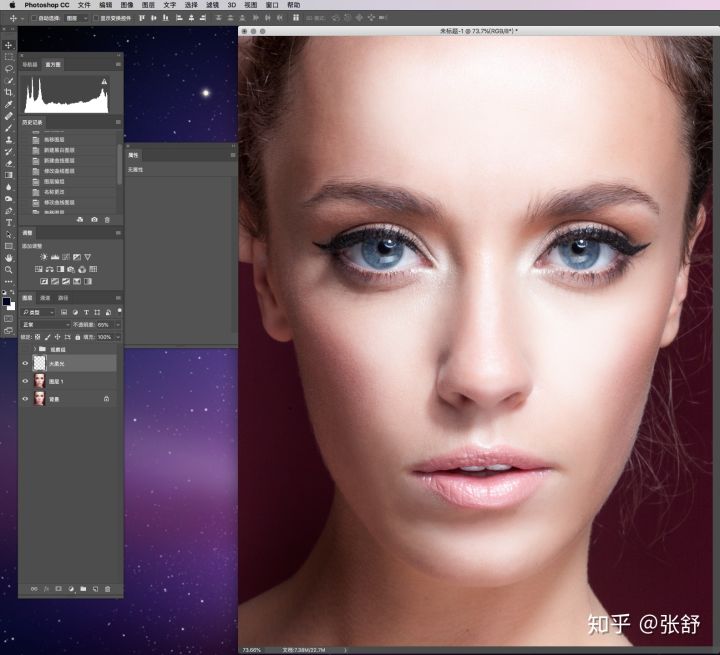
Task: Switch to the 导航器 panel tab
Action: (29, 64)
